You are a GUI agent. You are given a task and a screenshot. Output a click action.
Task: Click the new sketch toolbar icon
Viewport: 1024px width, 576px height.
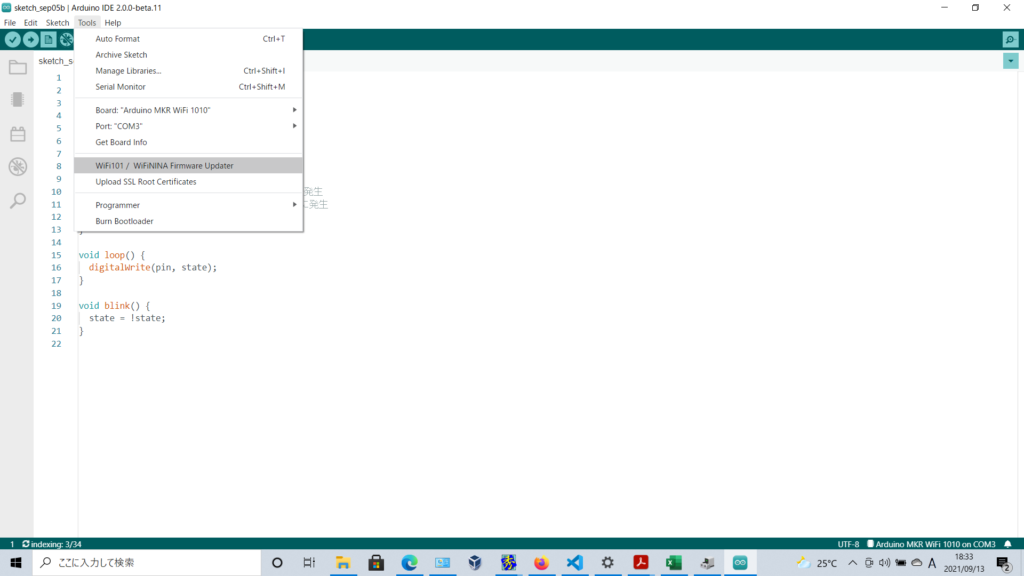48,40
